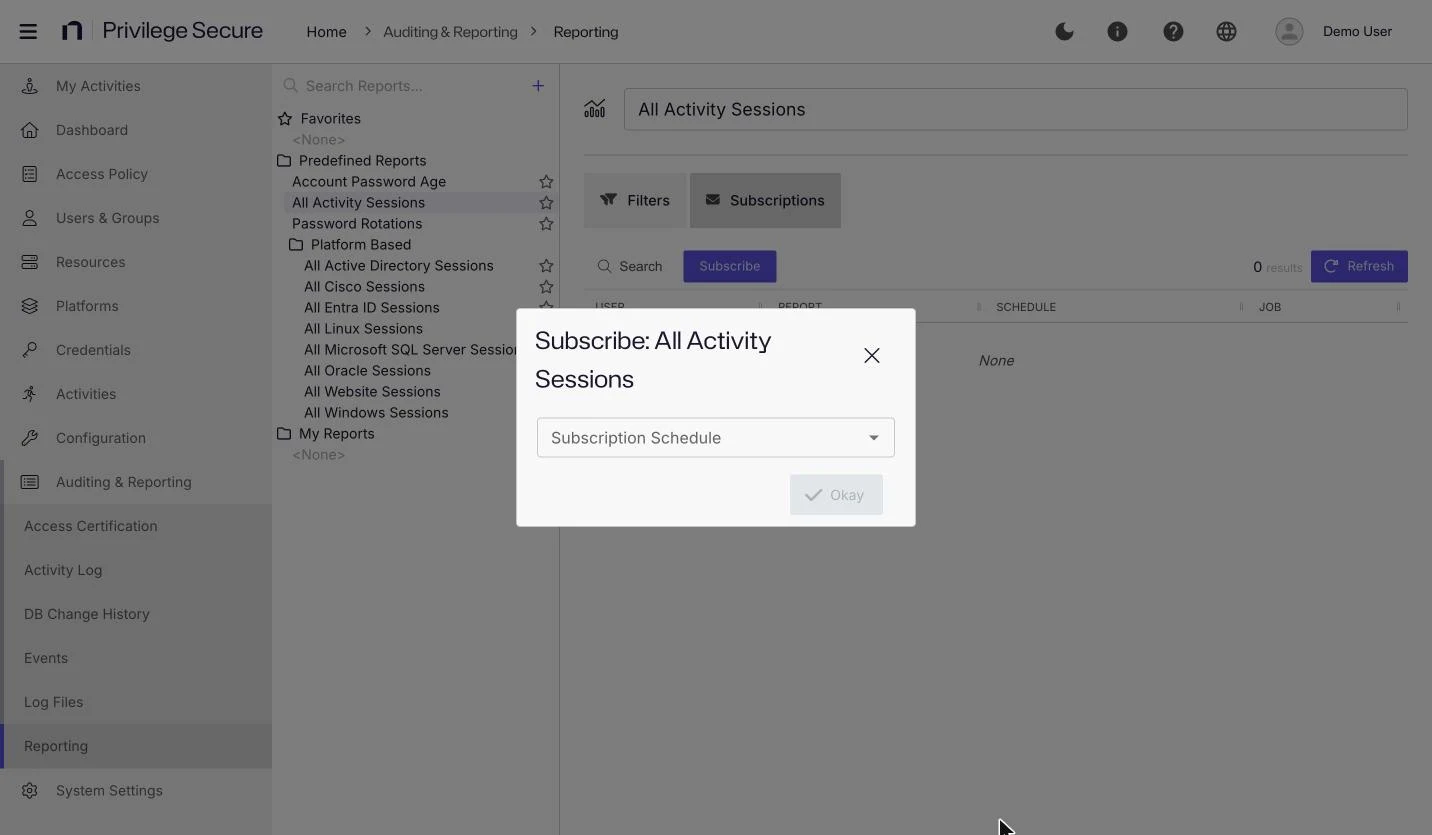
Task: Switch to the Subscriptions tab
Action: coord(765,200)
